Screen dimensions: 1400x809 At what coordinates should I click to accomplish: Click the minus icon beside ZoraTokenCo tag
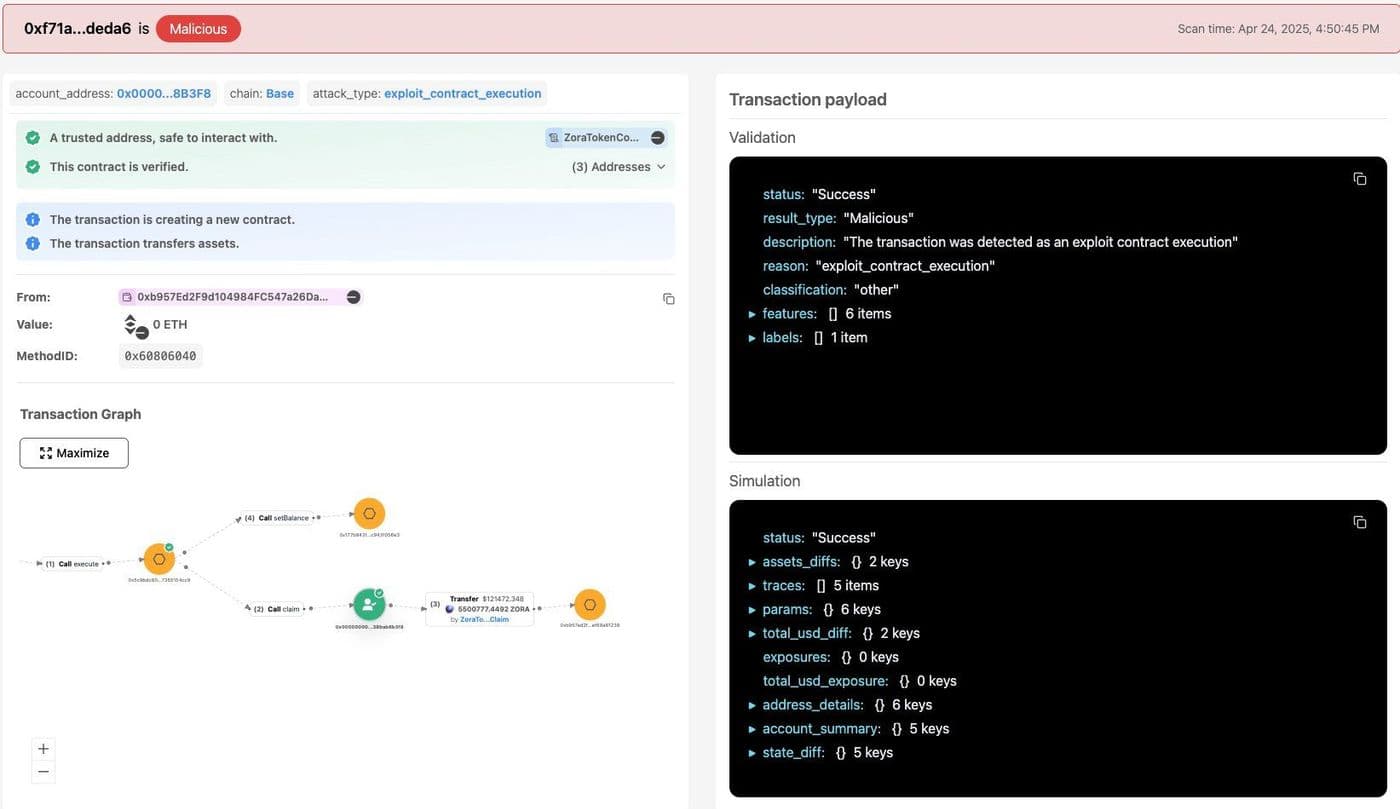click(x=657, y=138)
